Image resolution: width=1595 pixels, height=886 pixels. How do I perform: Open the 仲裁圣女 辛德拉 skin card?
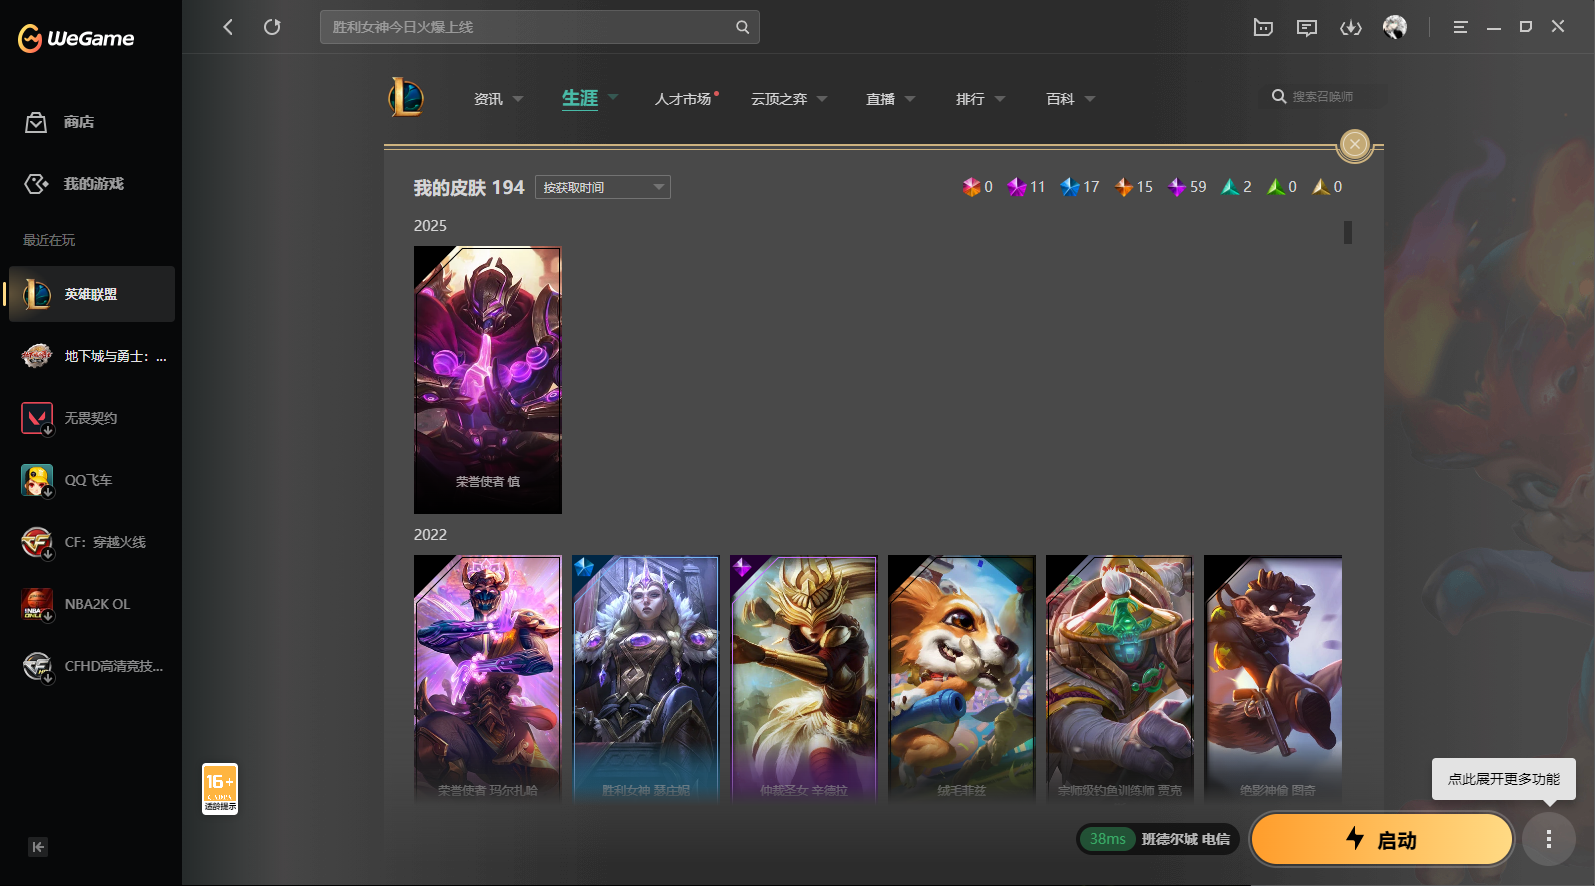coord(804,679)
